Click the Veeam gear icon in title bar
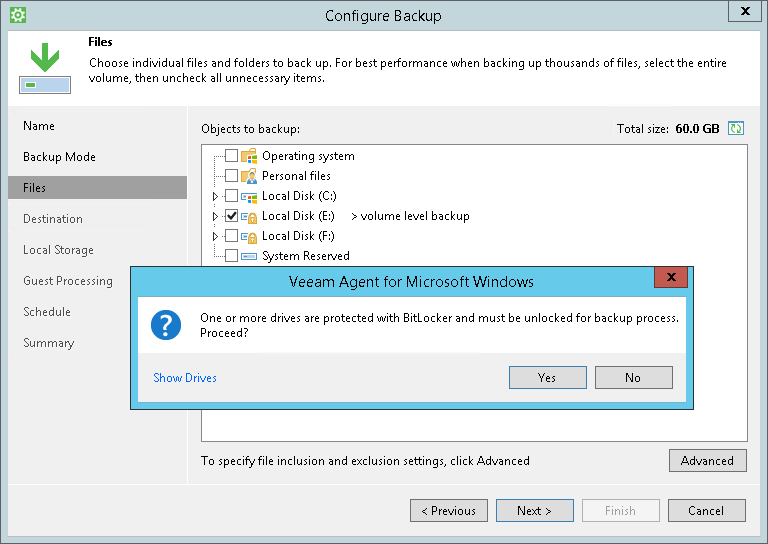The image size is (768, 544). [18, 15]
